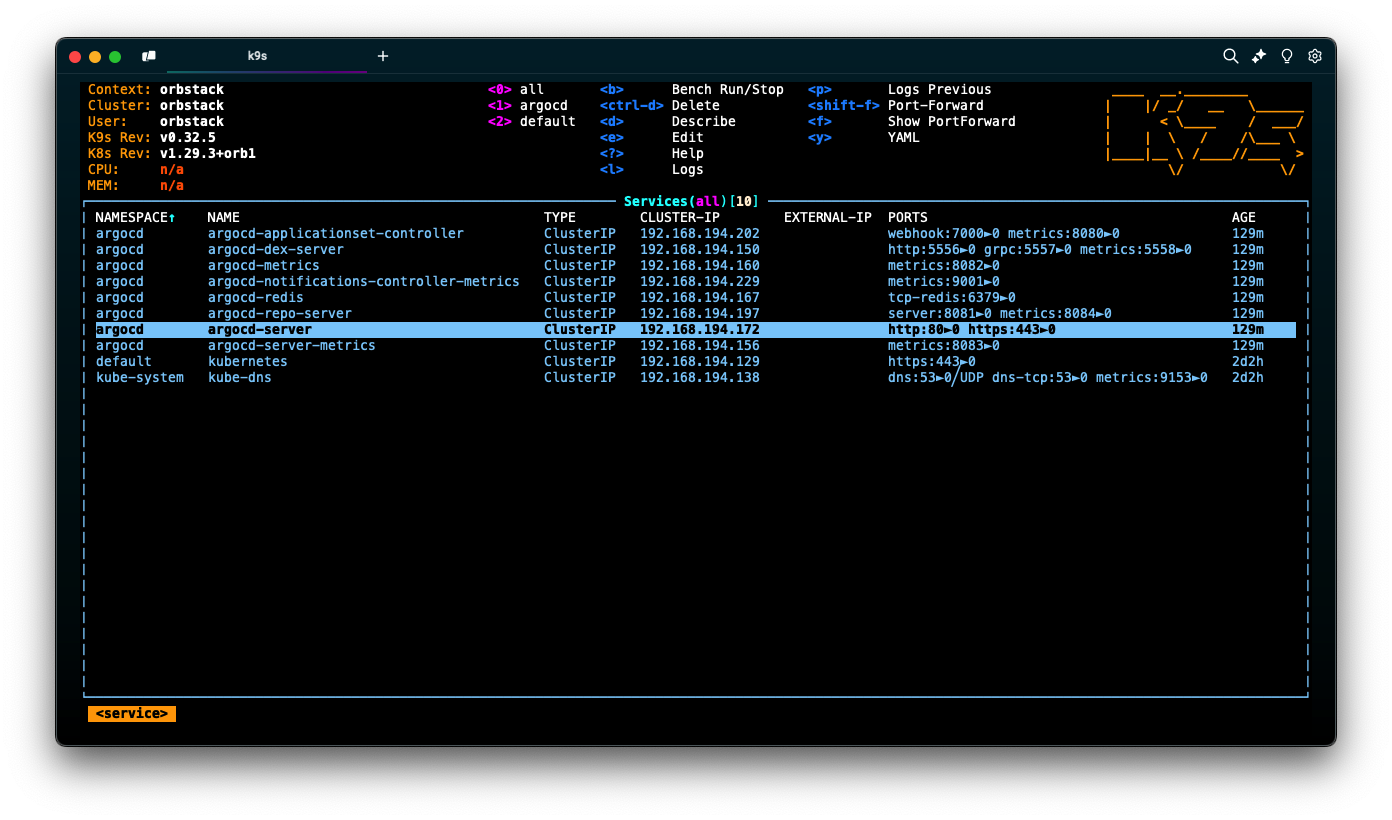Click the lightbulb tips icon
Viewport: 1392px width, 820px height.
point(1287,56)
